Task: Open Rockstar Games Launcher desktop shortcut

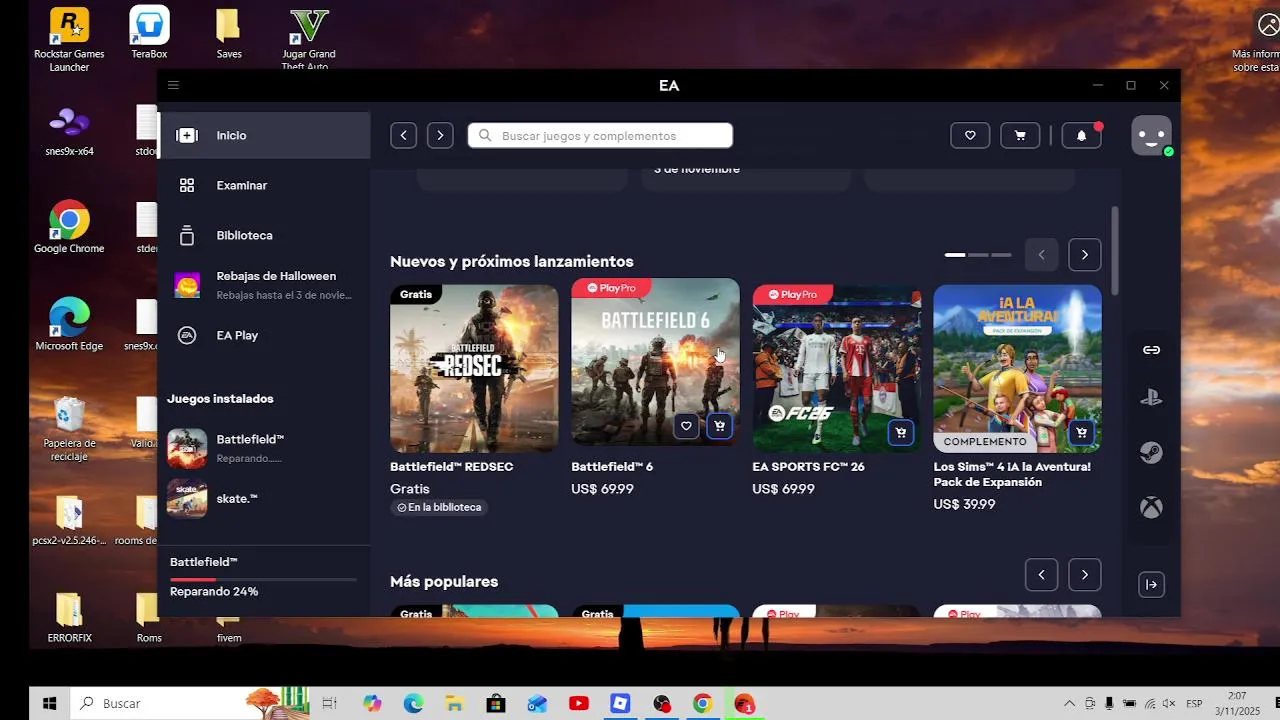Action: click(69, 40)
